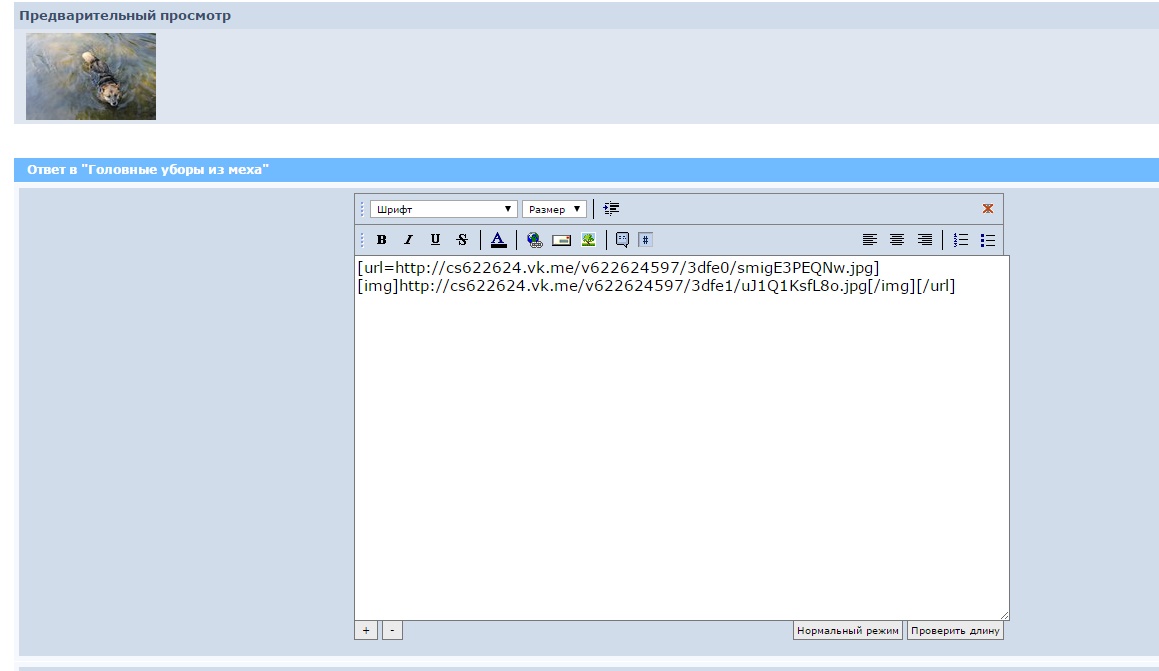Open the text color picker
The image size is (1159, 671).
click(x=499, y=239)
